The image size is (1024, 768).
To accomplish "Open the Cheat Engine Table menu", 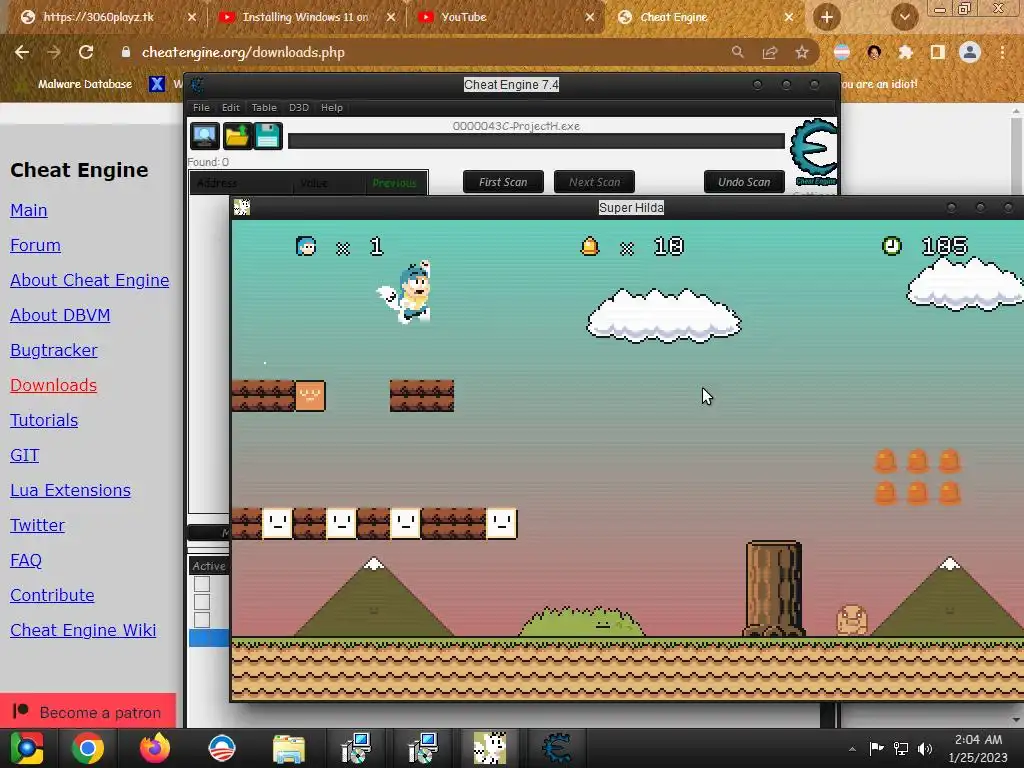I will click(264, 107).
